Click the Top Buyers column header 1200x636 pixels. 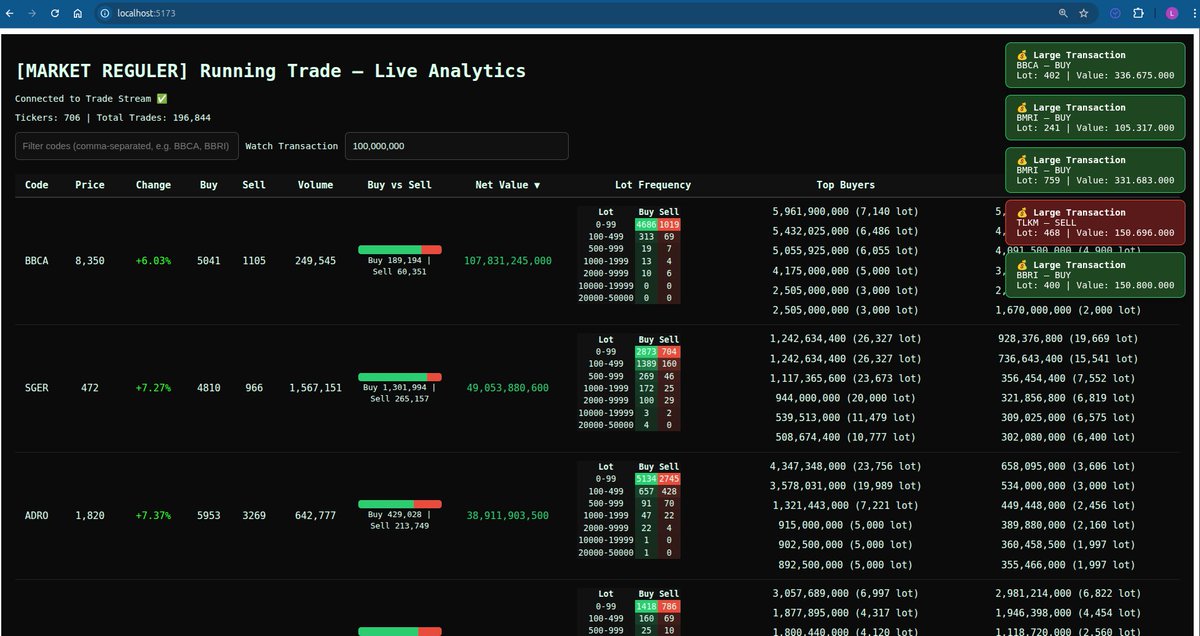pyautogui.click(x=846, y=185)
